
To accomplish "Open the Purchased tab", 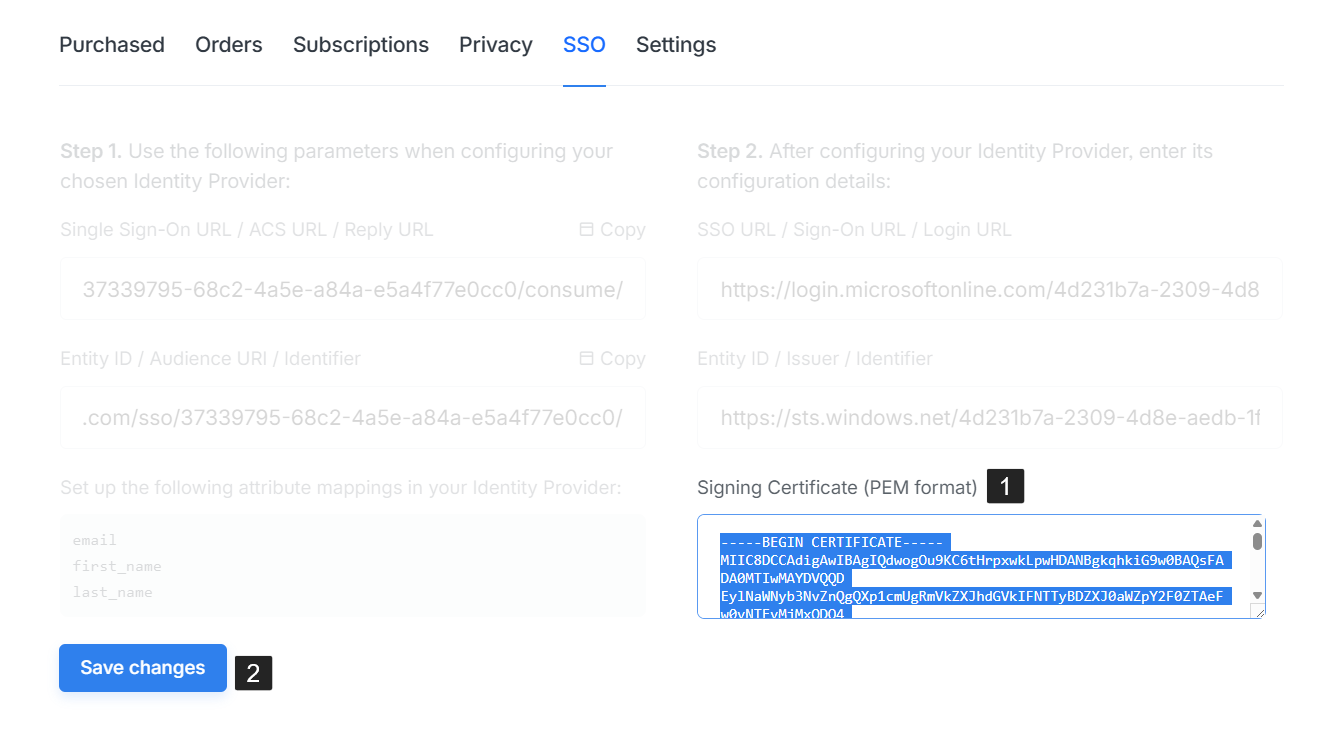I will (112, 45).
